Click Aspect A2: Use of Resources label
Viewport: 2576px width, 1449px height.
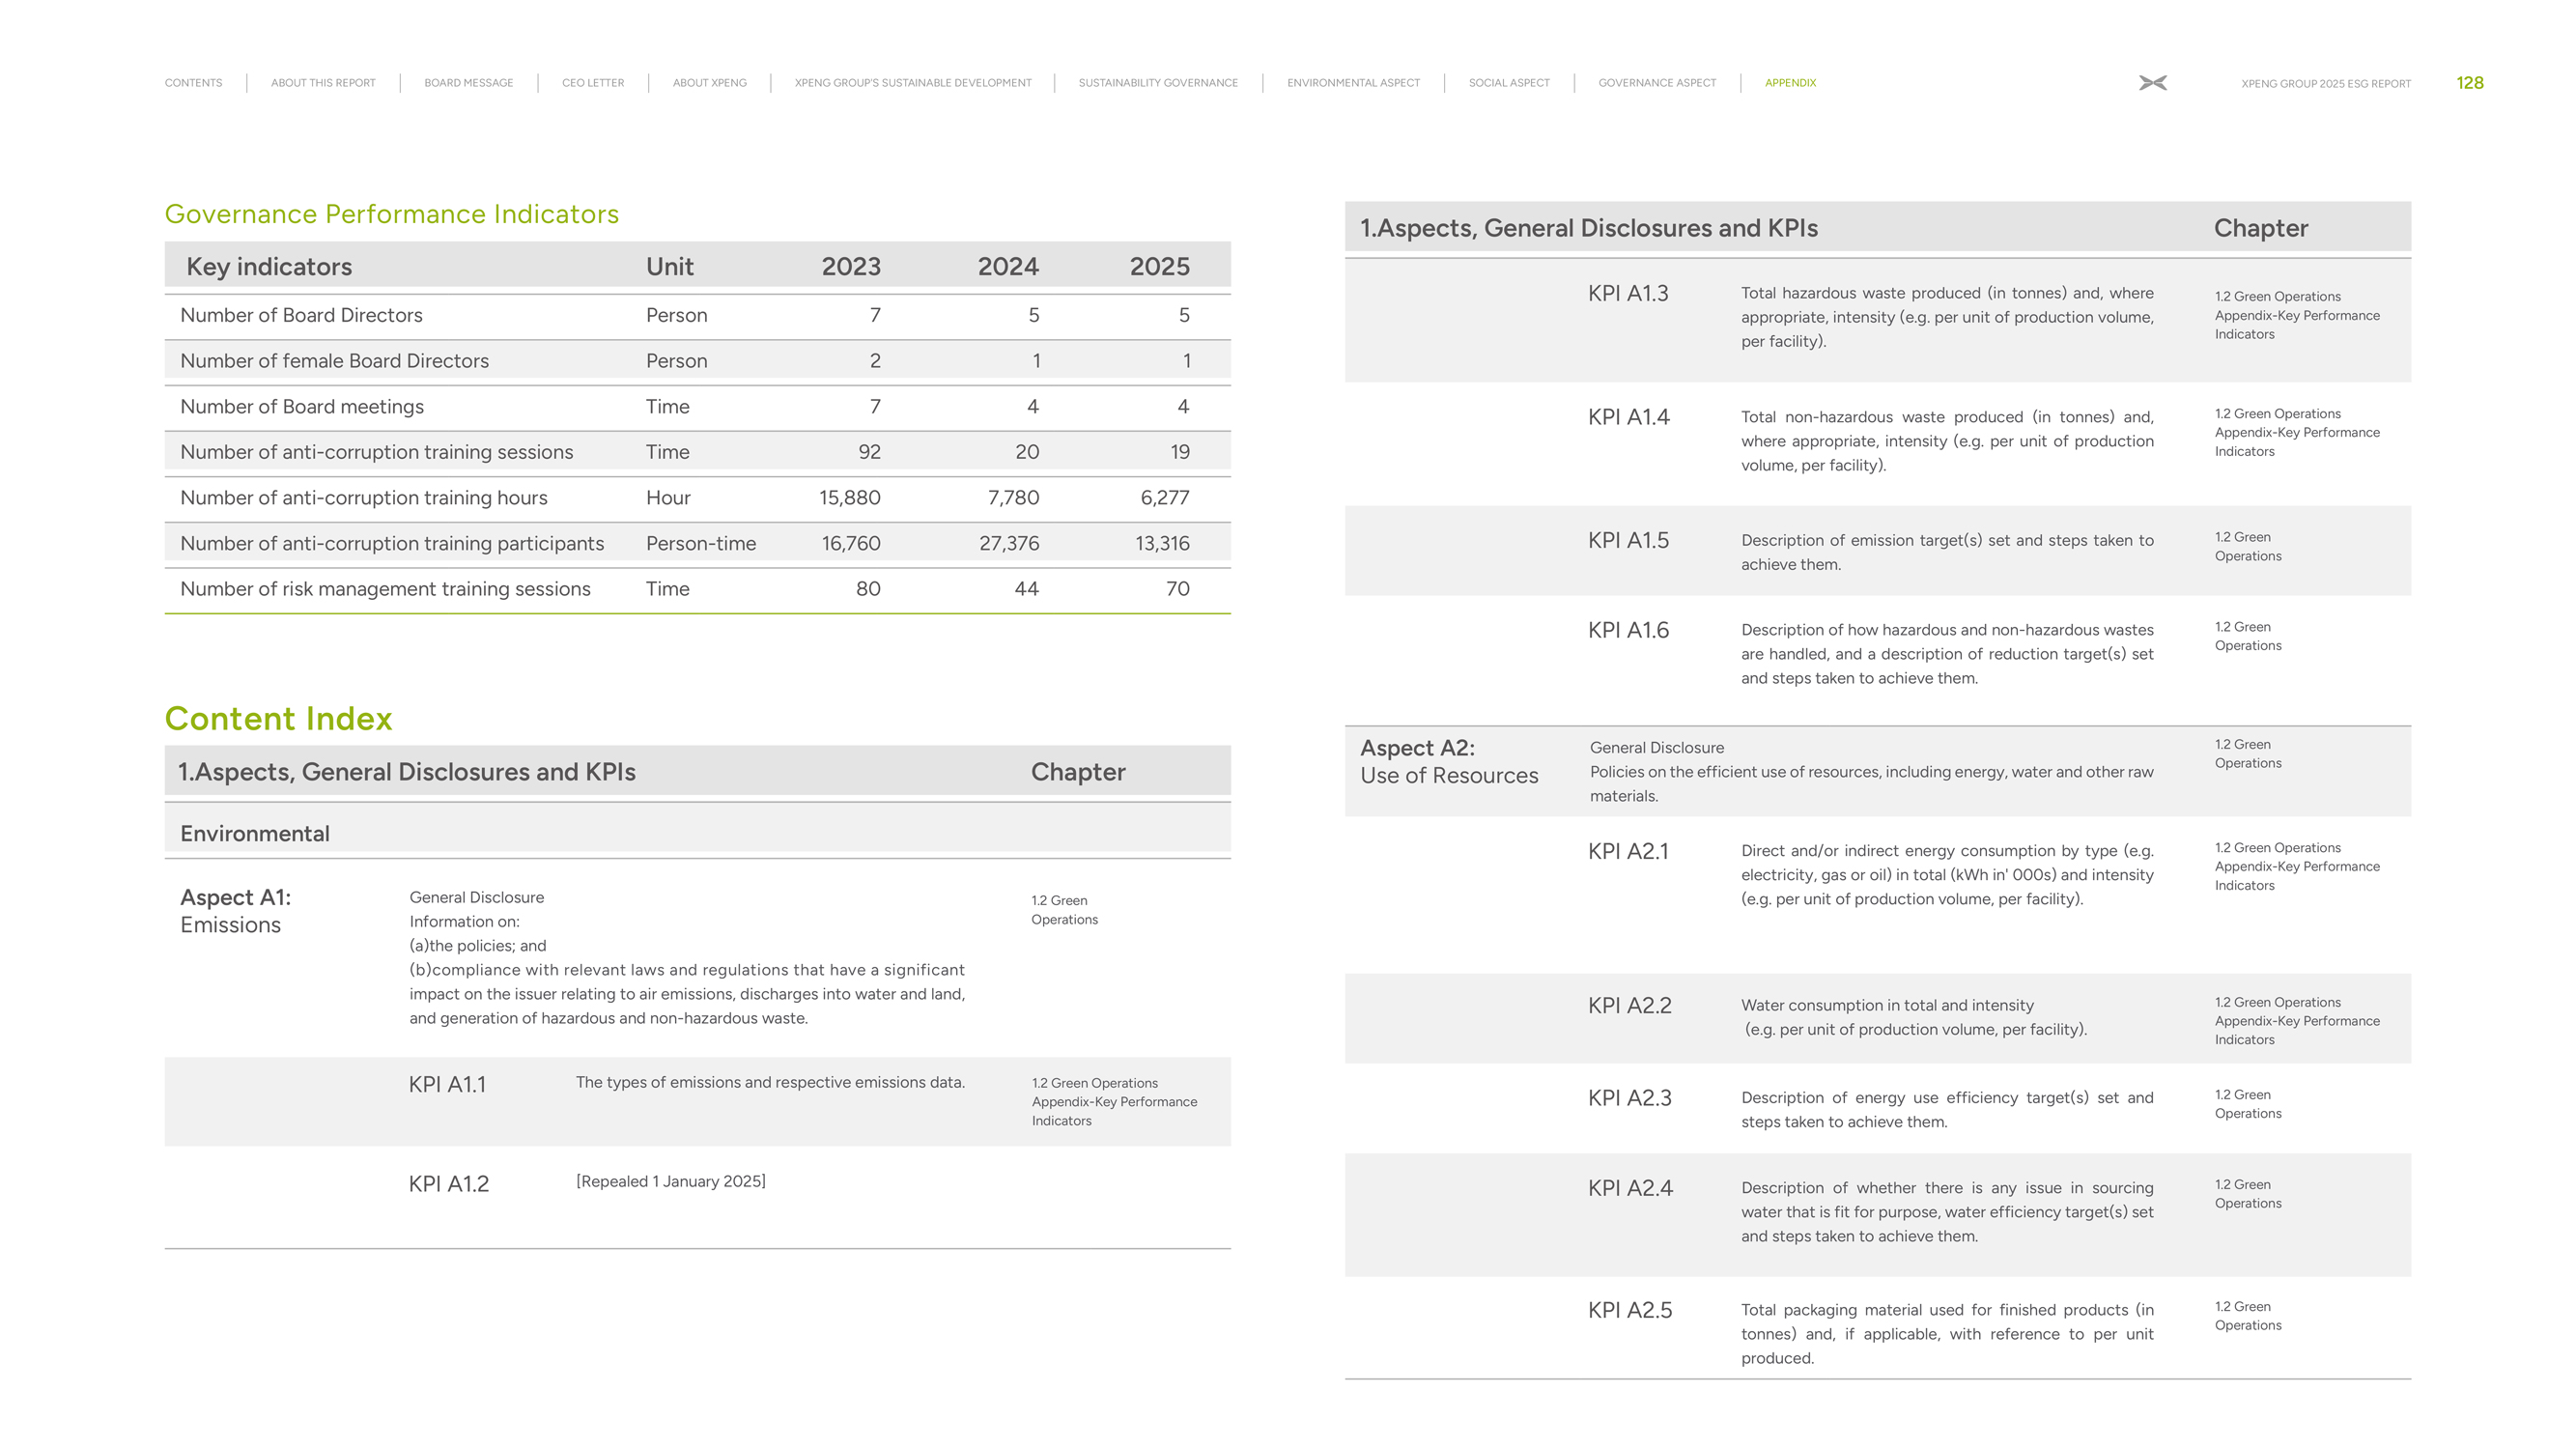point(1448,761)
